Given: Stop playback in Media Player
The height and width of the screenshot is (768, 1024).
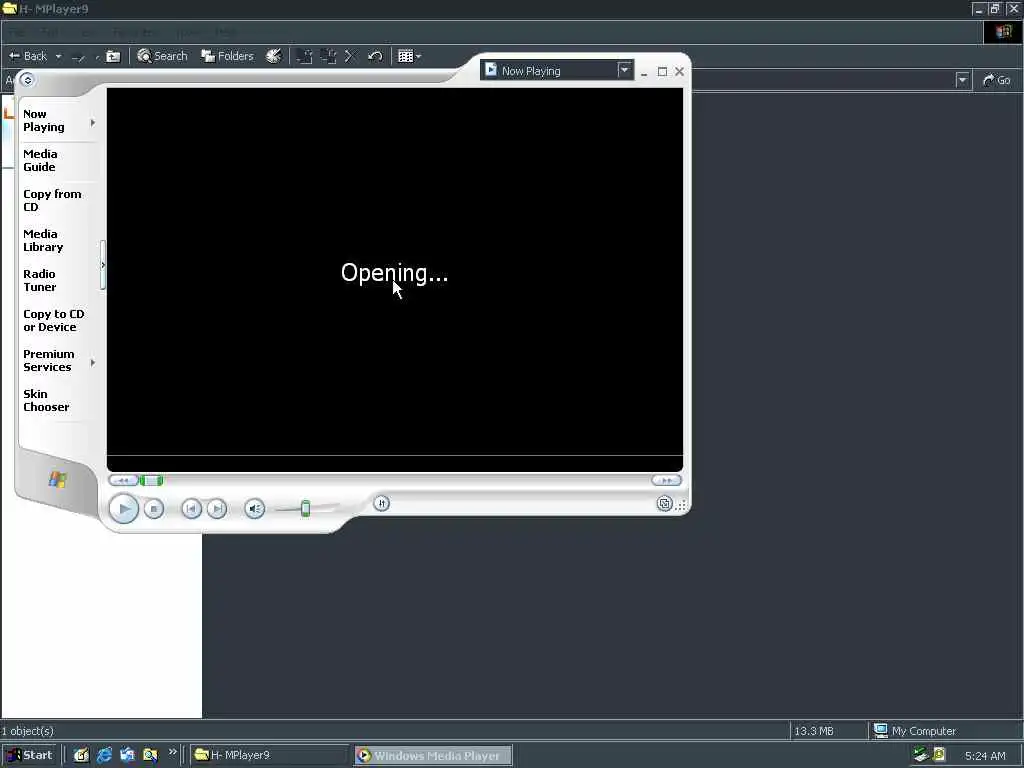Looking at the screenshot, I should pyautogui.click(x=153, y=509).
